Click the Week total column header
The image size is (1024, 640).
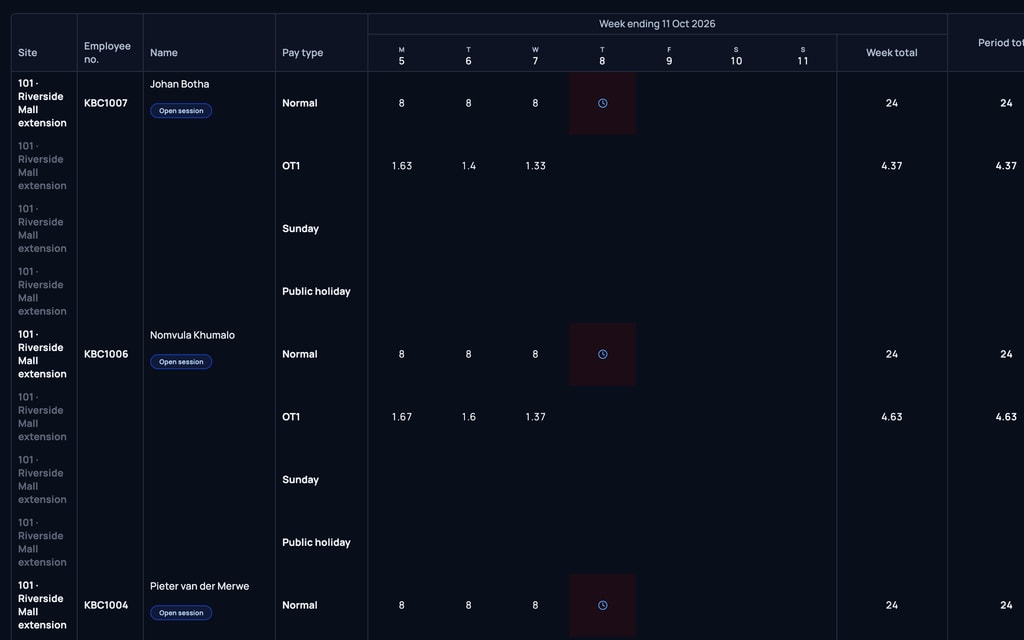click(891, 53)
